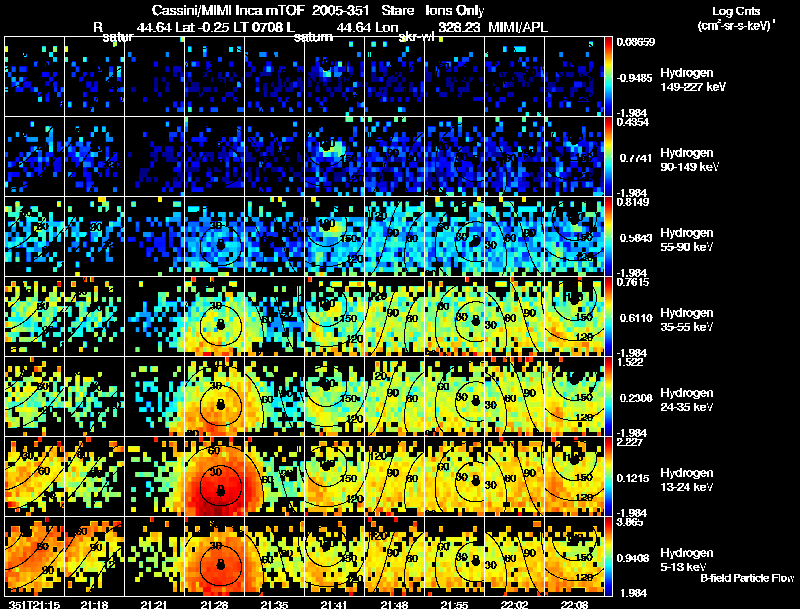Select the 22:02 panel in the Hydrogen 5-13 keV row
Viewport: 800px width, 609px height.
point(514,556)
